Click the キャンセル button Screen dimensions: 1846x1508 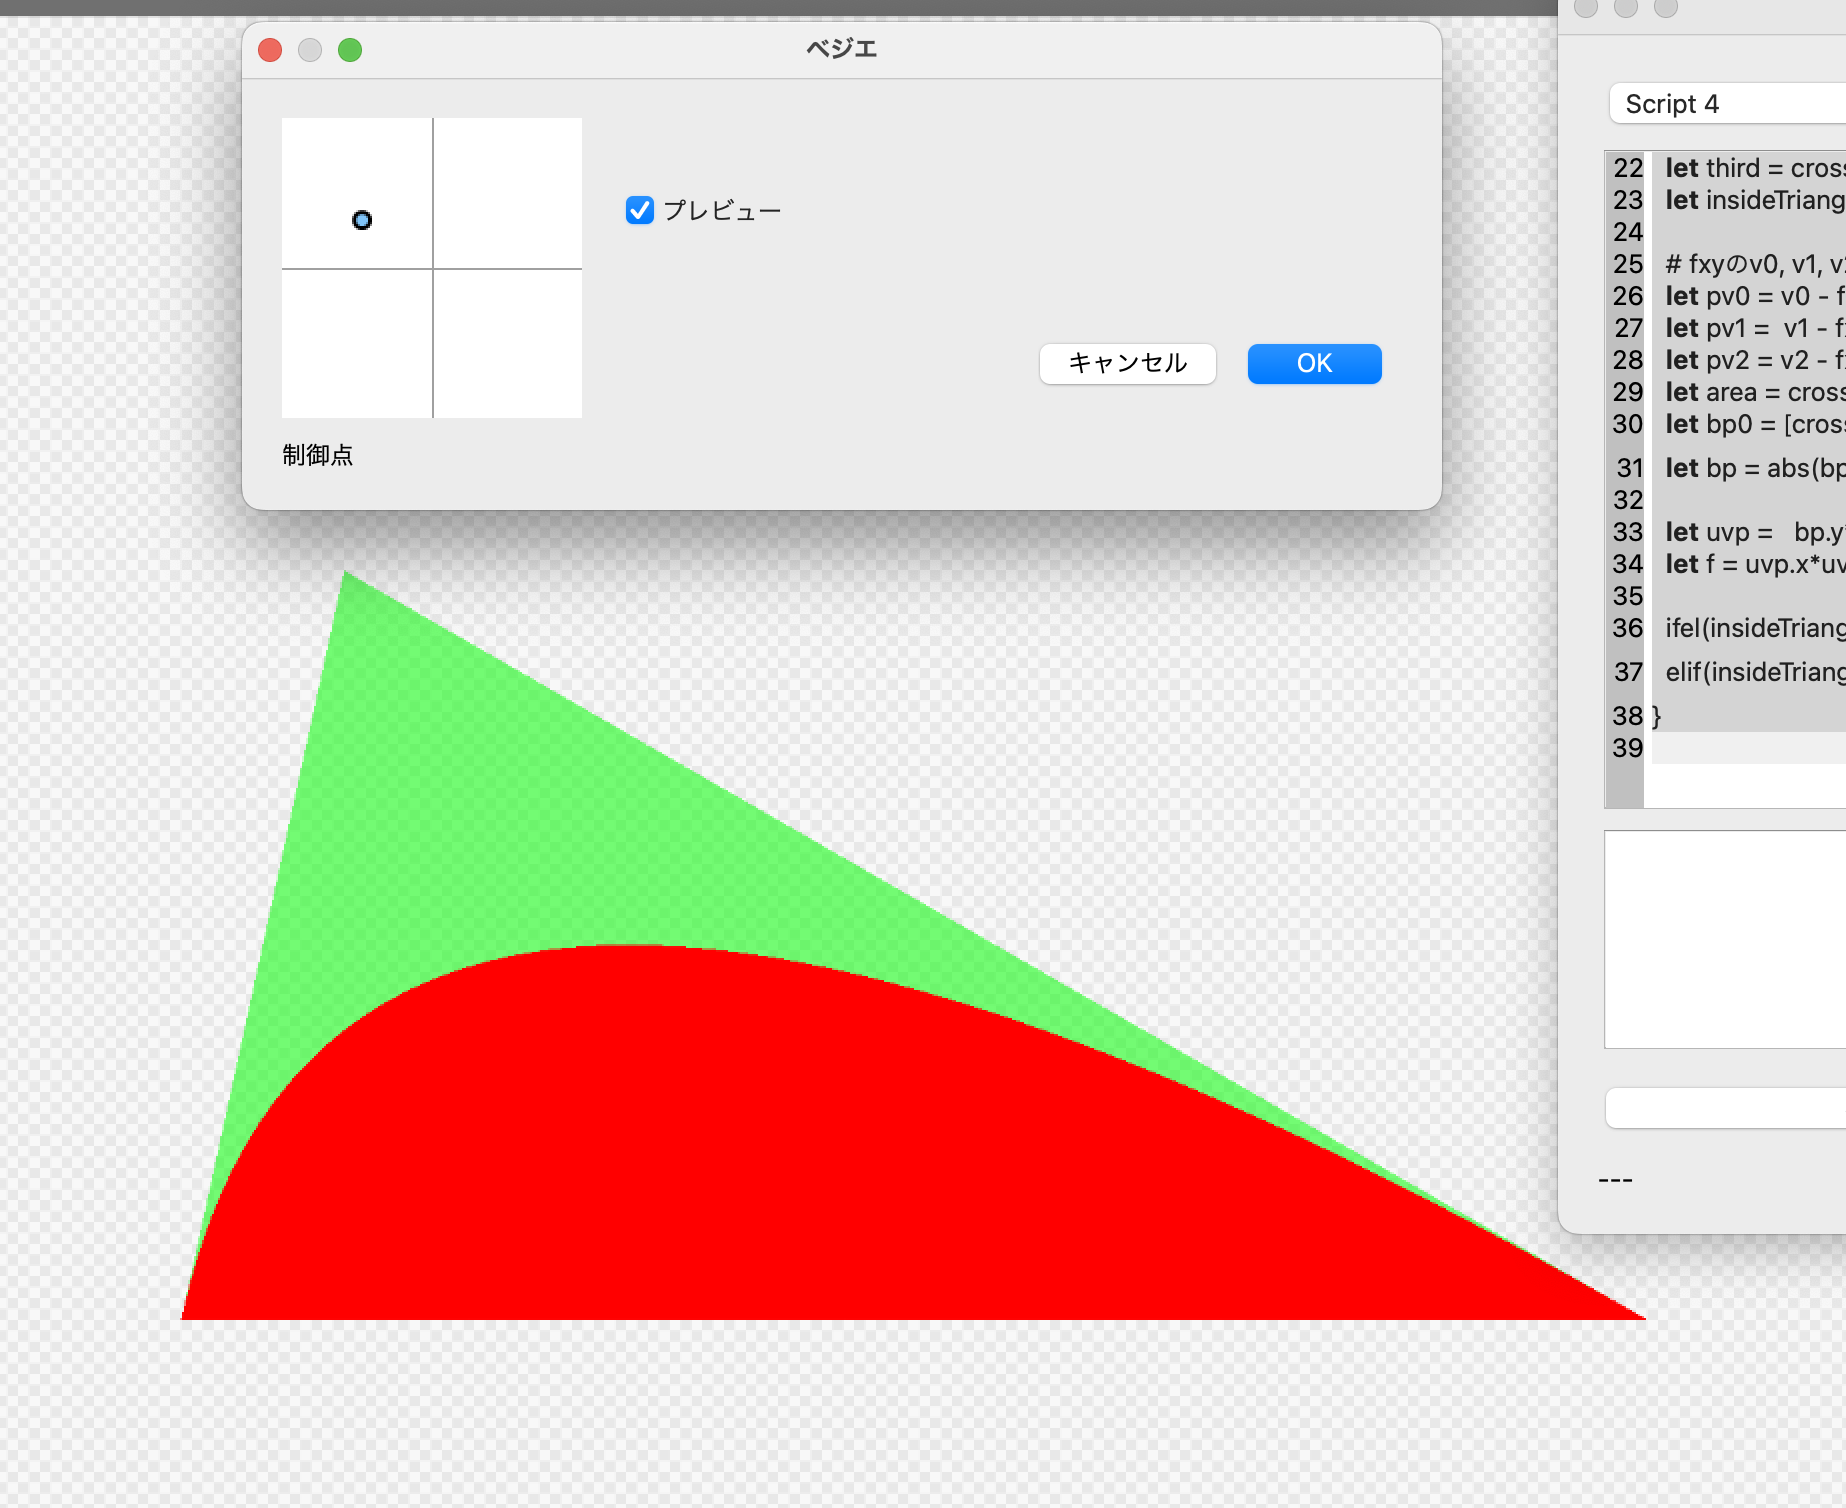1127,363
